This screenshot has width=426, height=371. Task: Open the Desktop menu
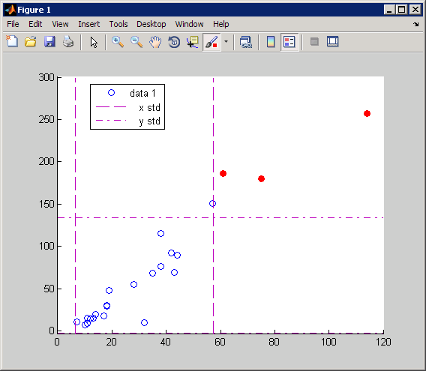tap(151, 24)
